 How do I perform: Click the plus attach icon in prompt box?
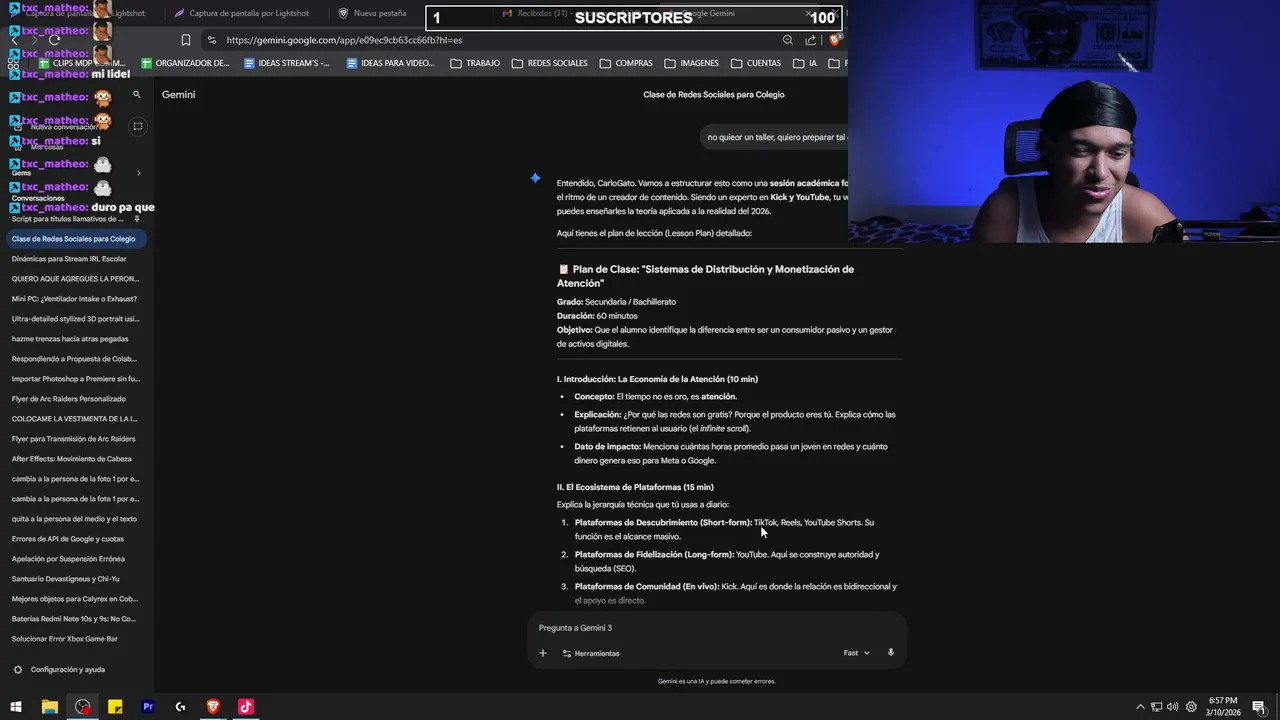coord(543,653)
